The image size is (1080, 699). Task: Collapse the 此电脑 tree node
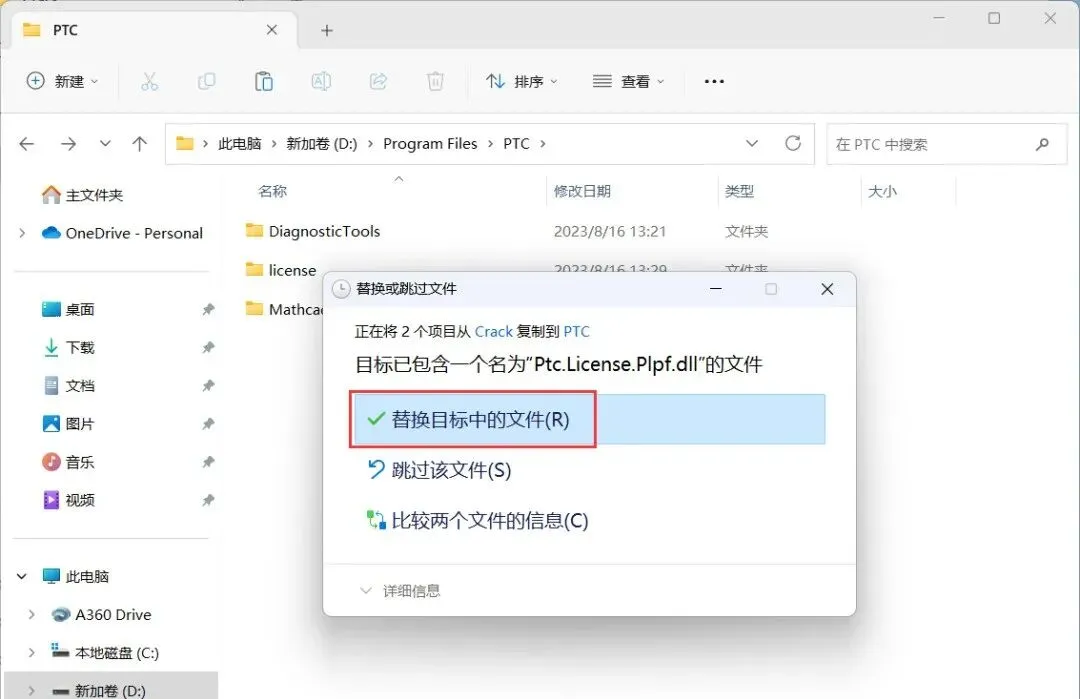click(x=21, y=576)
